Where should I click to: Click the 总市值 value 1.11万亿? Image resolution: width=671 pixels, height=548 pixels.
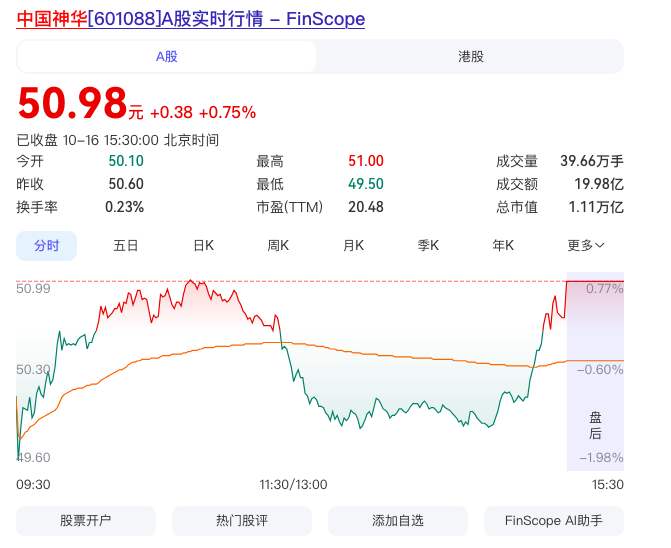click(x=596, y=207)
